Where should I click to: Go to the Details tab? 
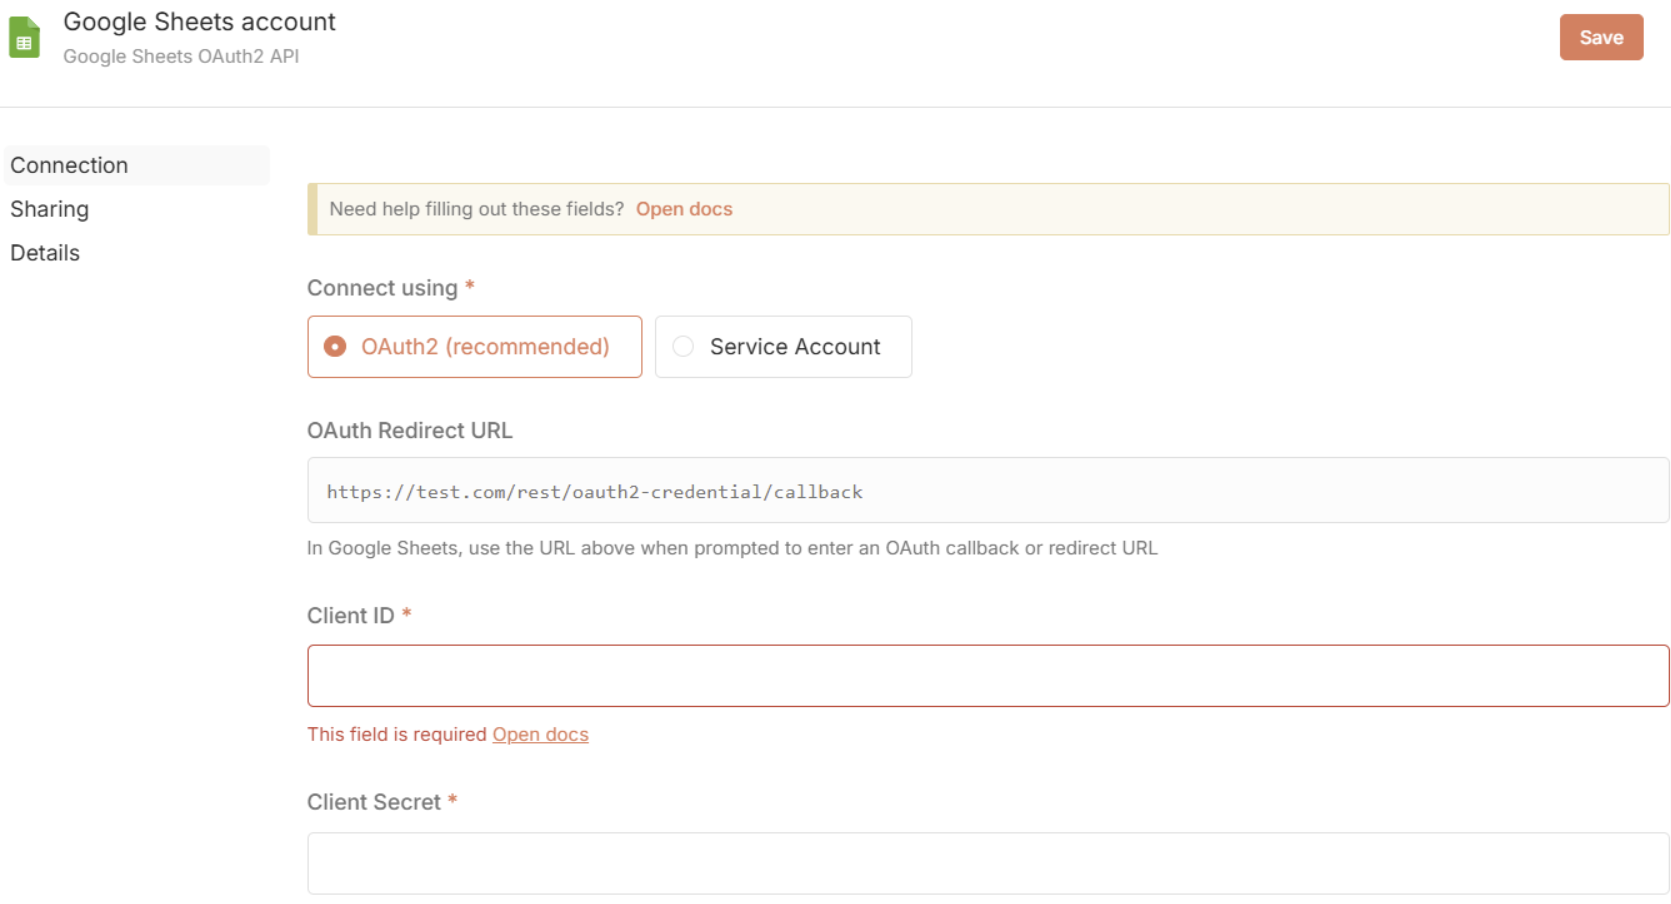pos(45,253)
